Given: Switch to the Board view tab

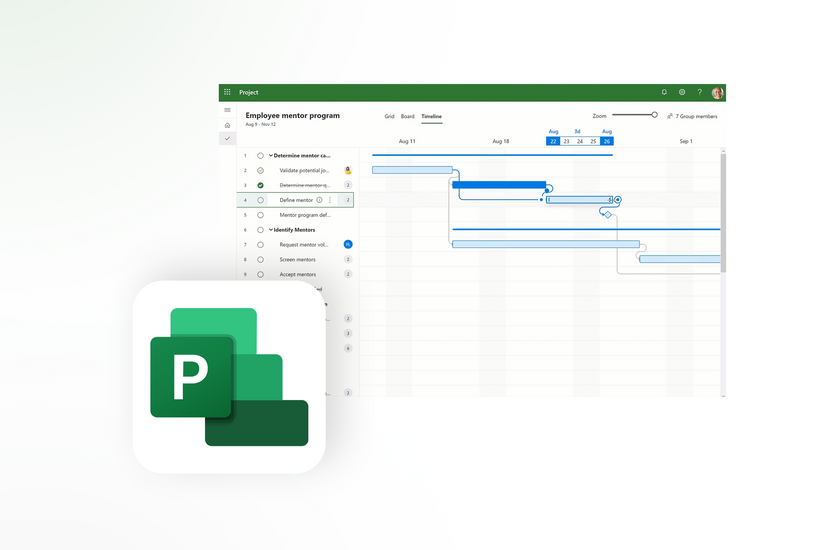Looking at the screenshot, I should coord(407,117).
